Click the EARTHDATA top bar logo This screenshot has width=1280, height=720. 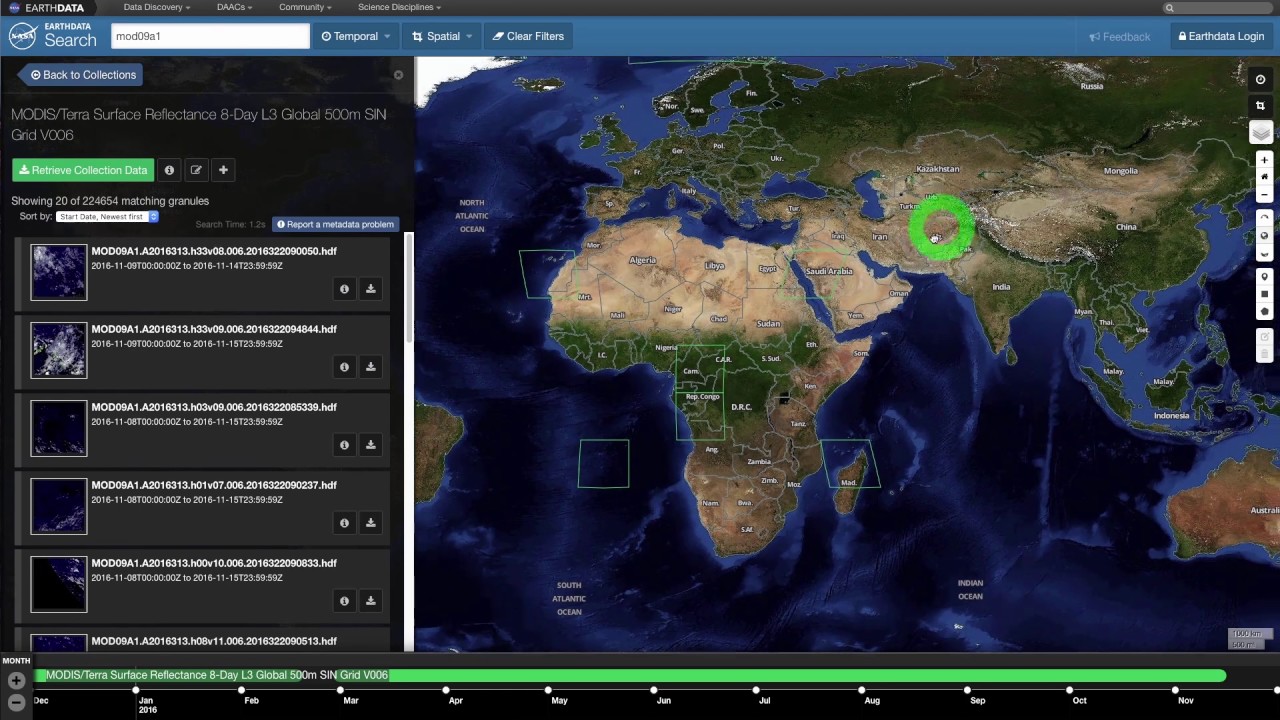(x=47, y=8)
